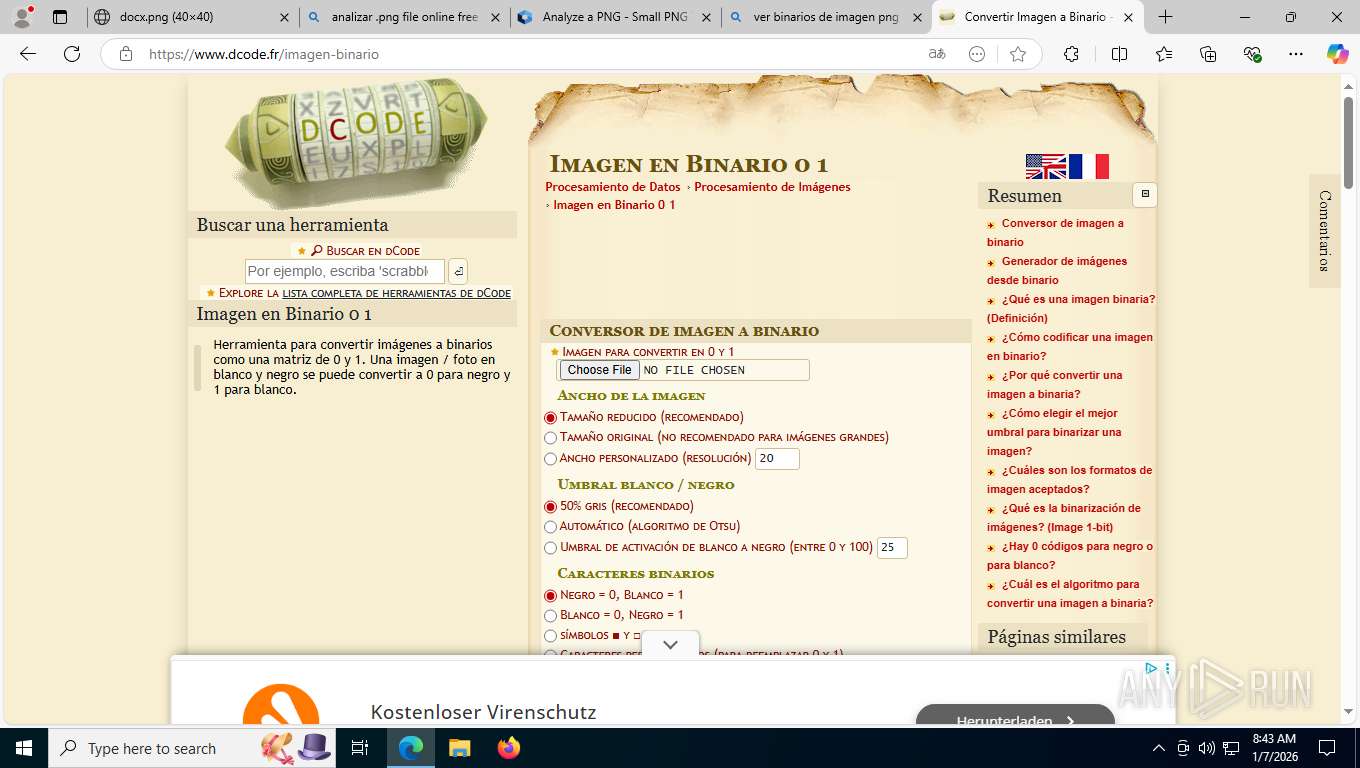Open the browser profile icon
Screen dimensions: 1360x768
point(22,17)
